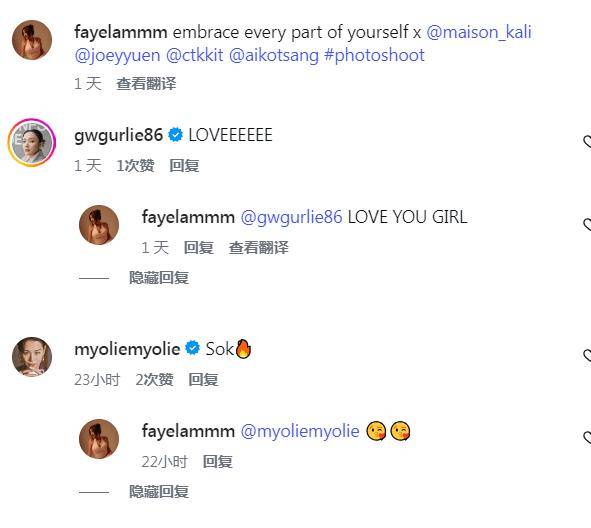Open gwgurlie86's story ring avatar
Image resolution: width=591 pixels, height=528 pixels.
click(32, 142)
